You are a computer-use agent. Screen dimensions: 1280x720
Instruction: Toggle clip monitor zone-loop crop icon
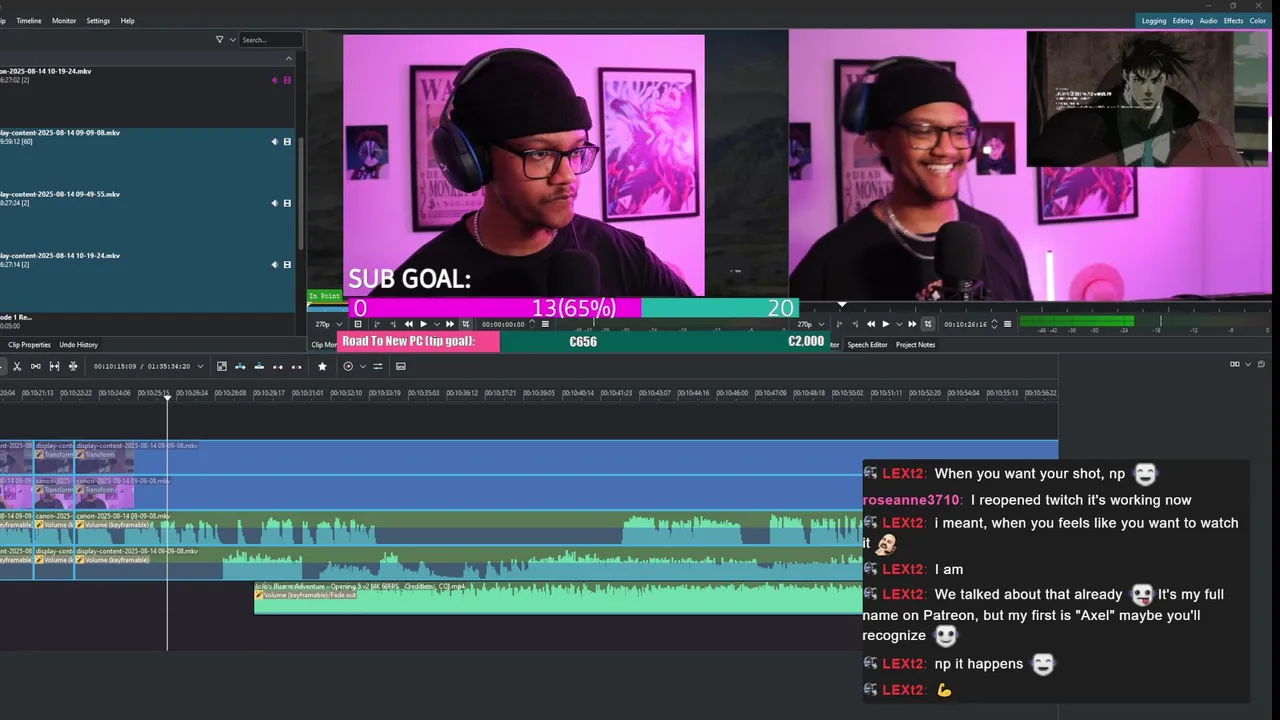465,324
